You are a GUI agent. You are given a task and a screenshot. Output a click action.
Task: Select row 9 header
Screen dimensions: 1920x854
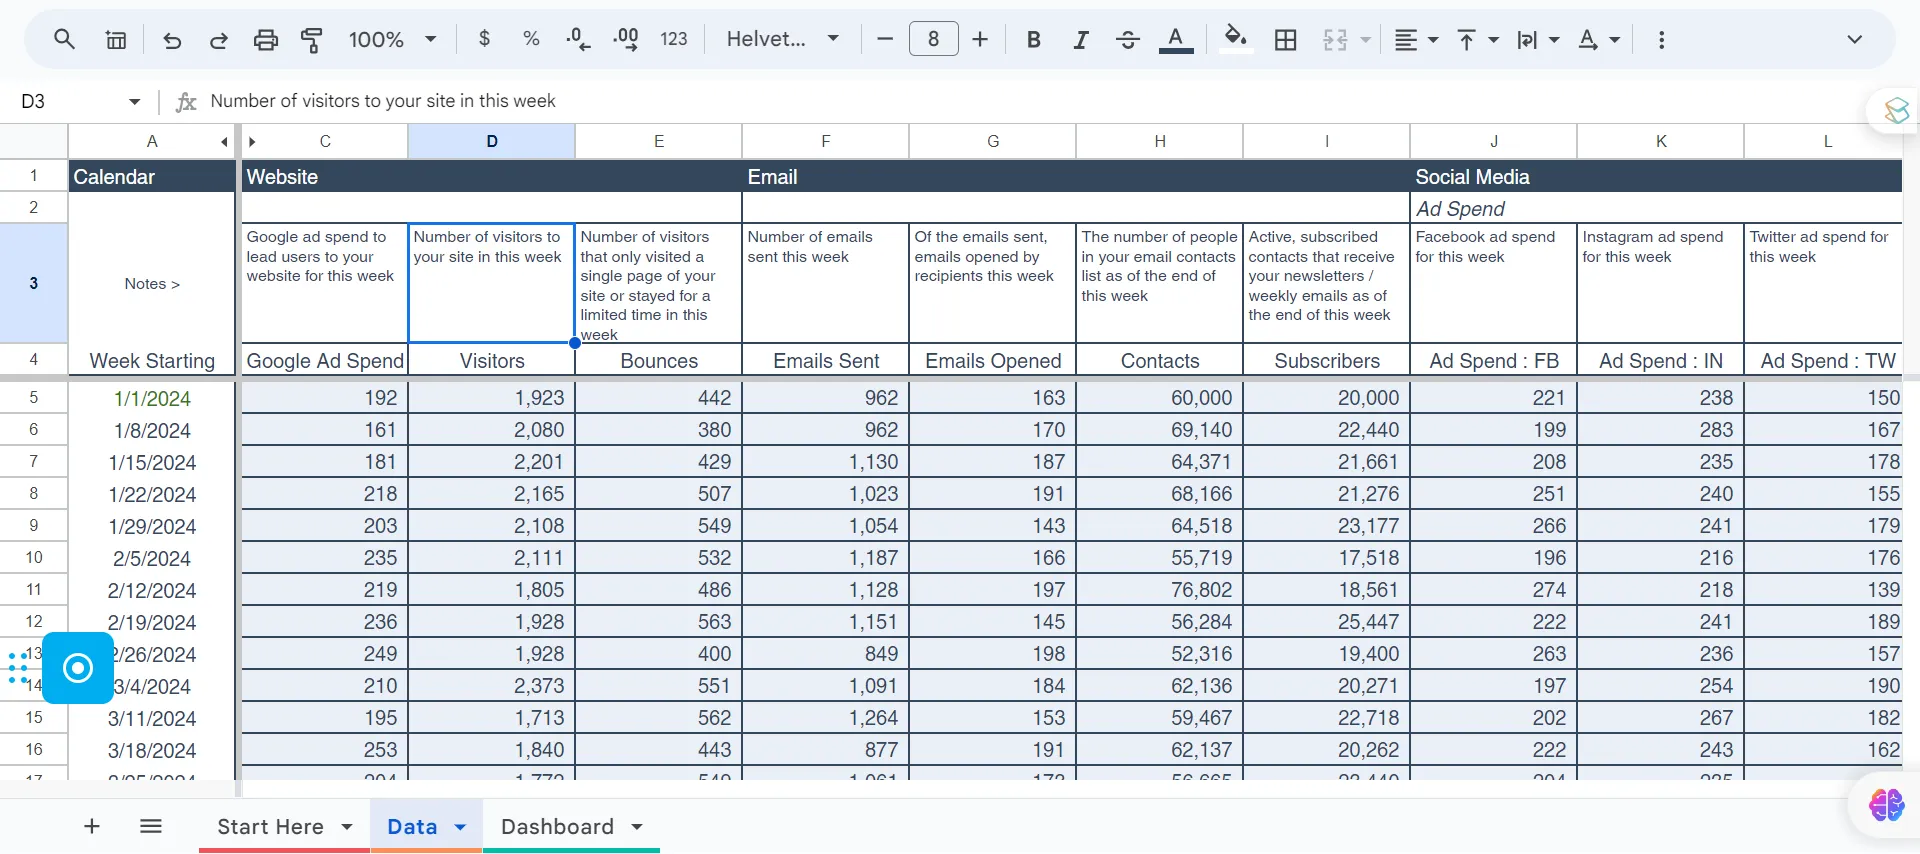[33, 525]
